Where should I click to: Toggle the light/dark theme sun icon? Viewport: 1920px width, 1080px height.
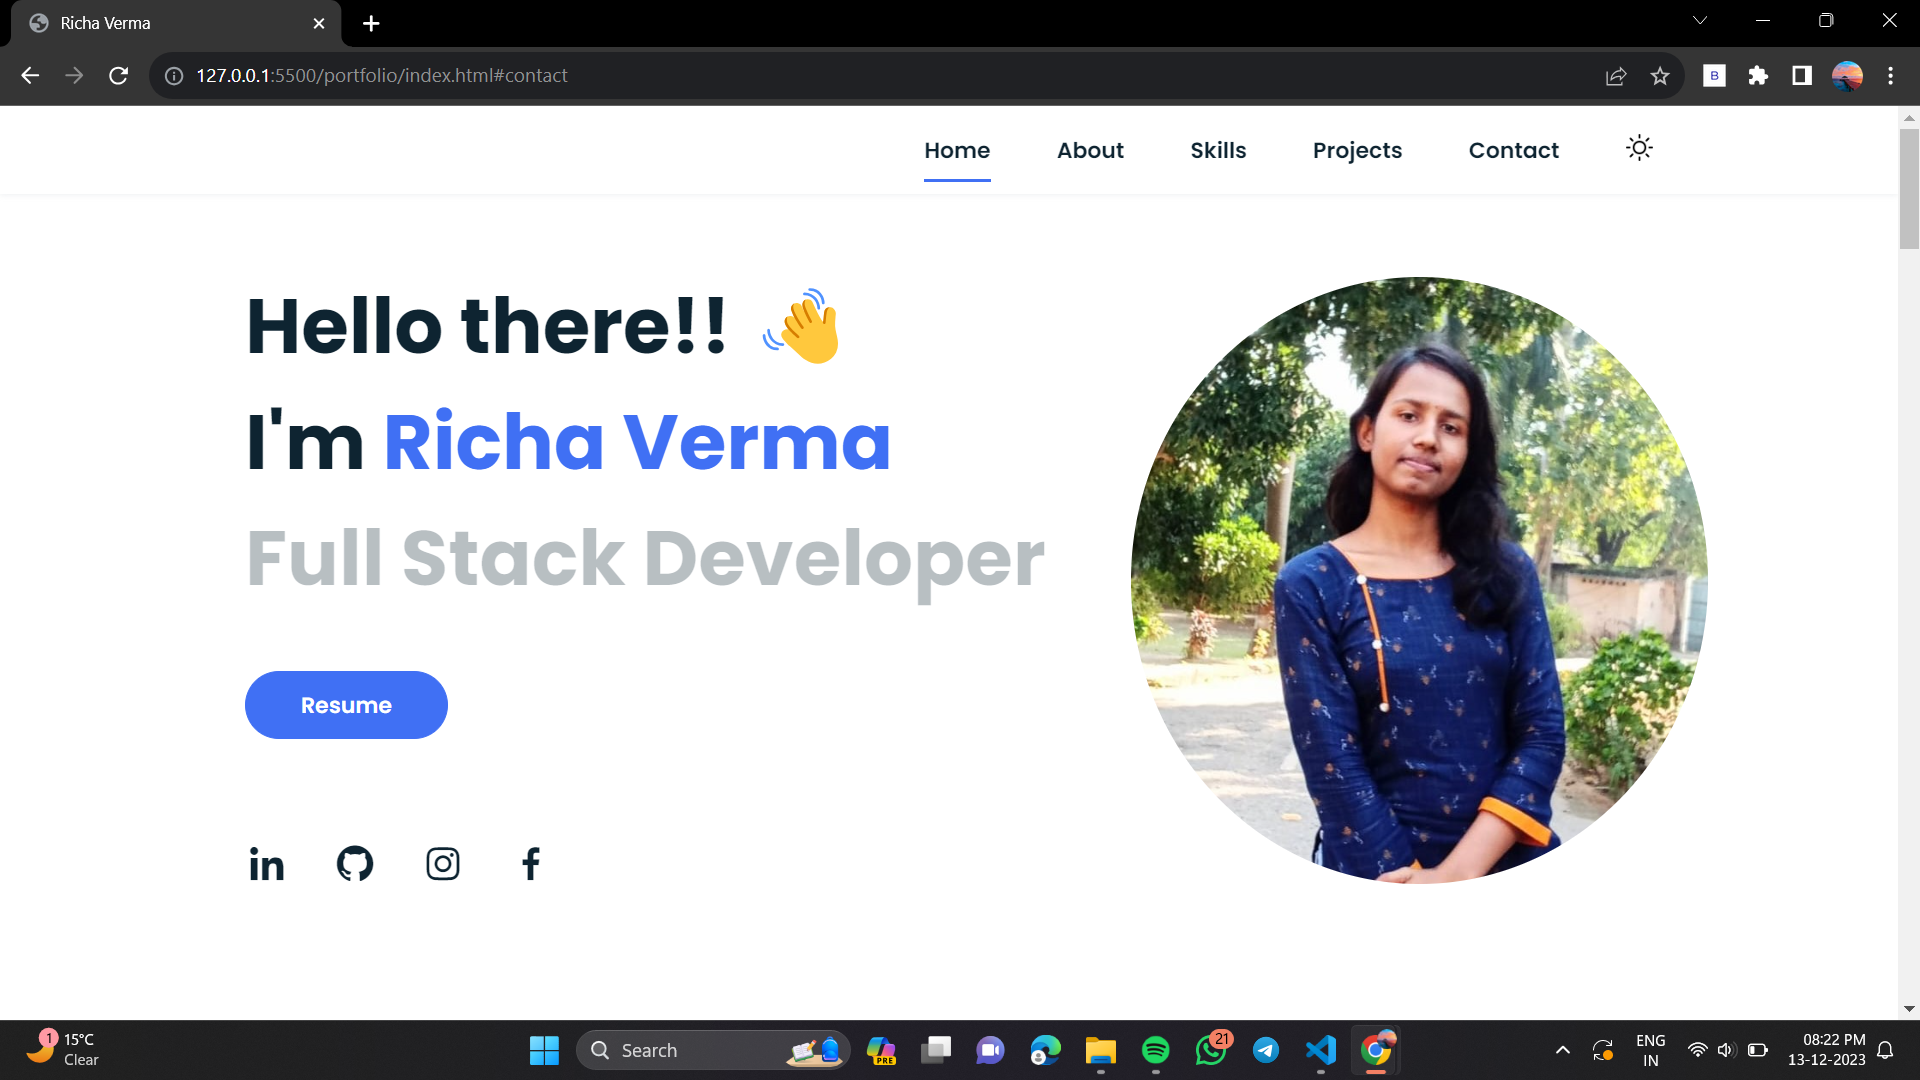point(1639,149)
